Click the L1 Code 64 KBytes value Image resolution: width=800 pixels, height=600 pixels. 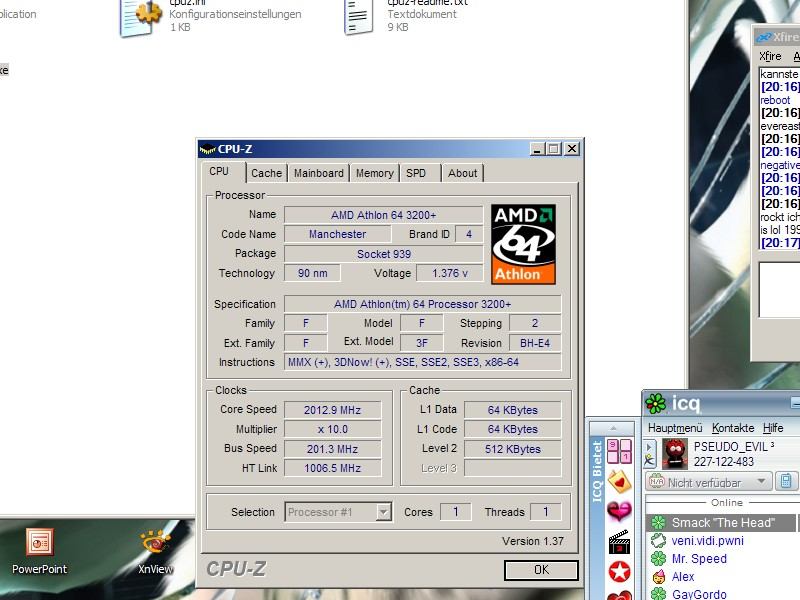click(x=512, y=429)
